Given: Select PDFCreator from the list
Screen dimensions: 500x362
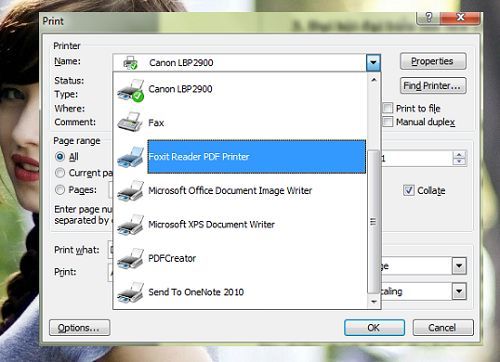Looking at the screenshot, I should click(x=241, y=258).
